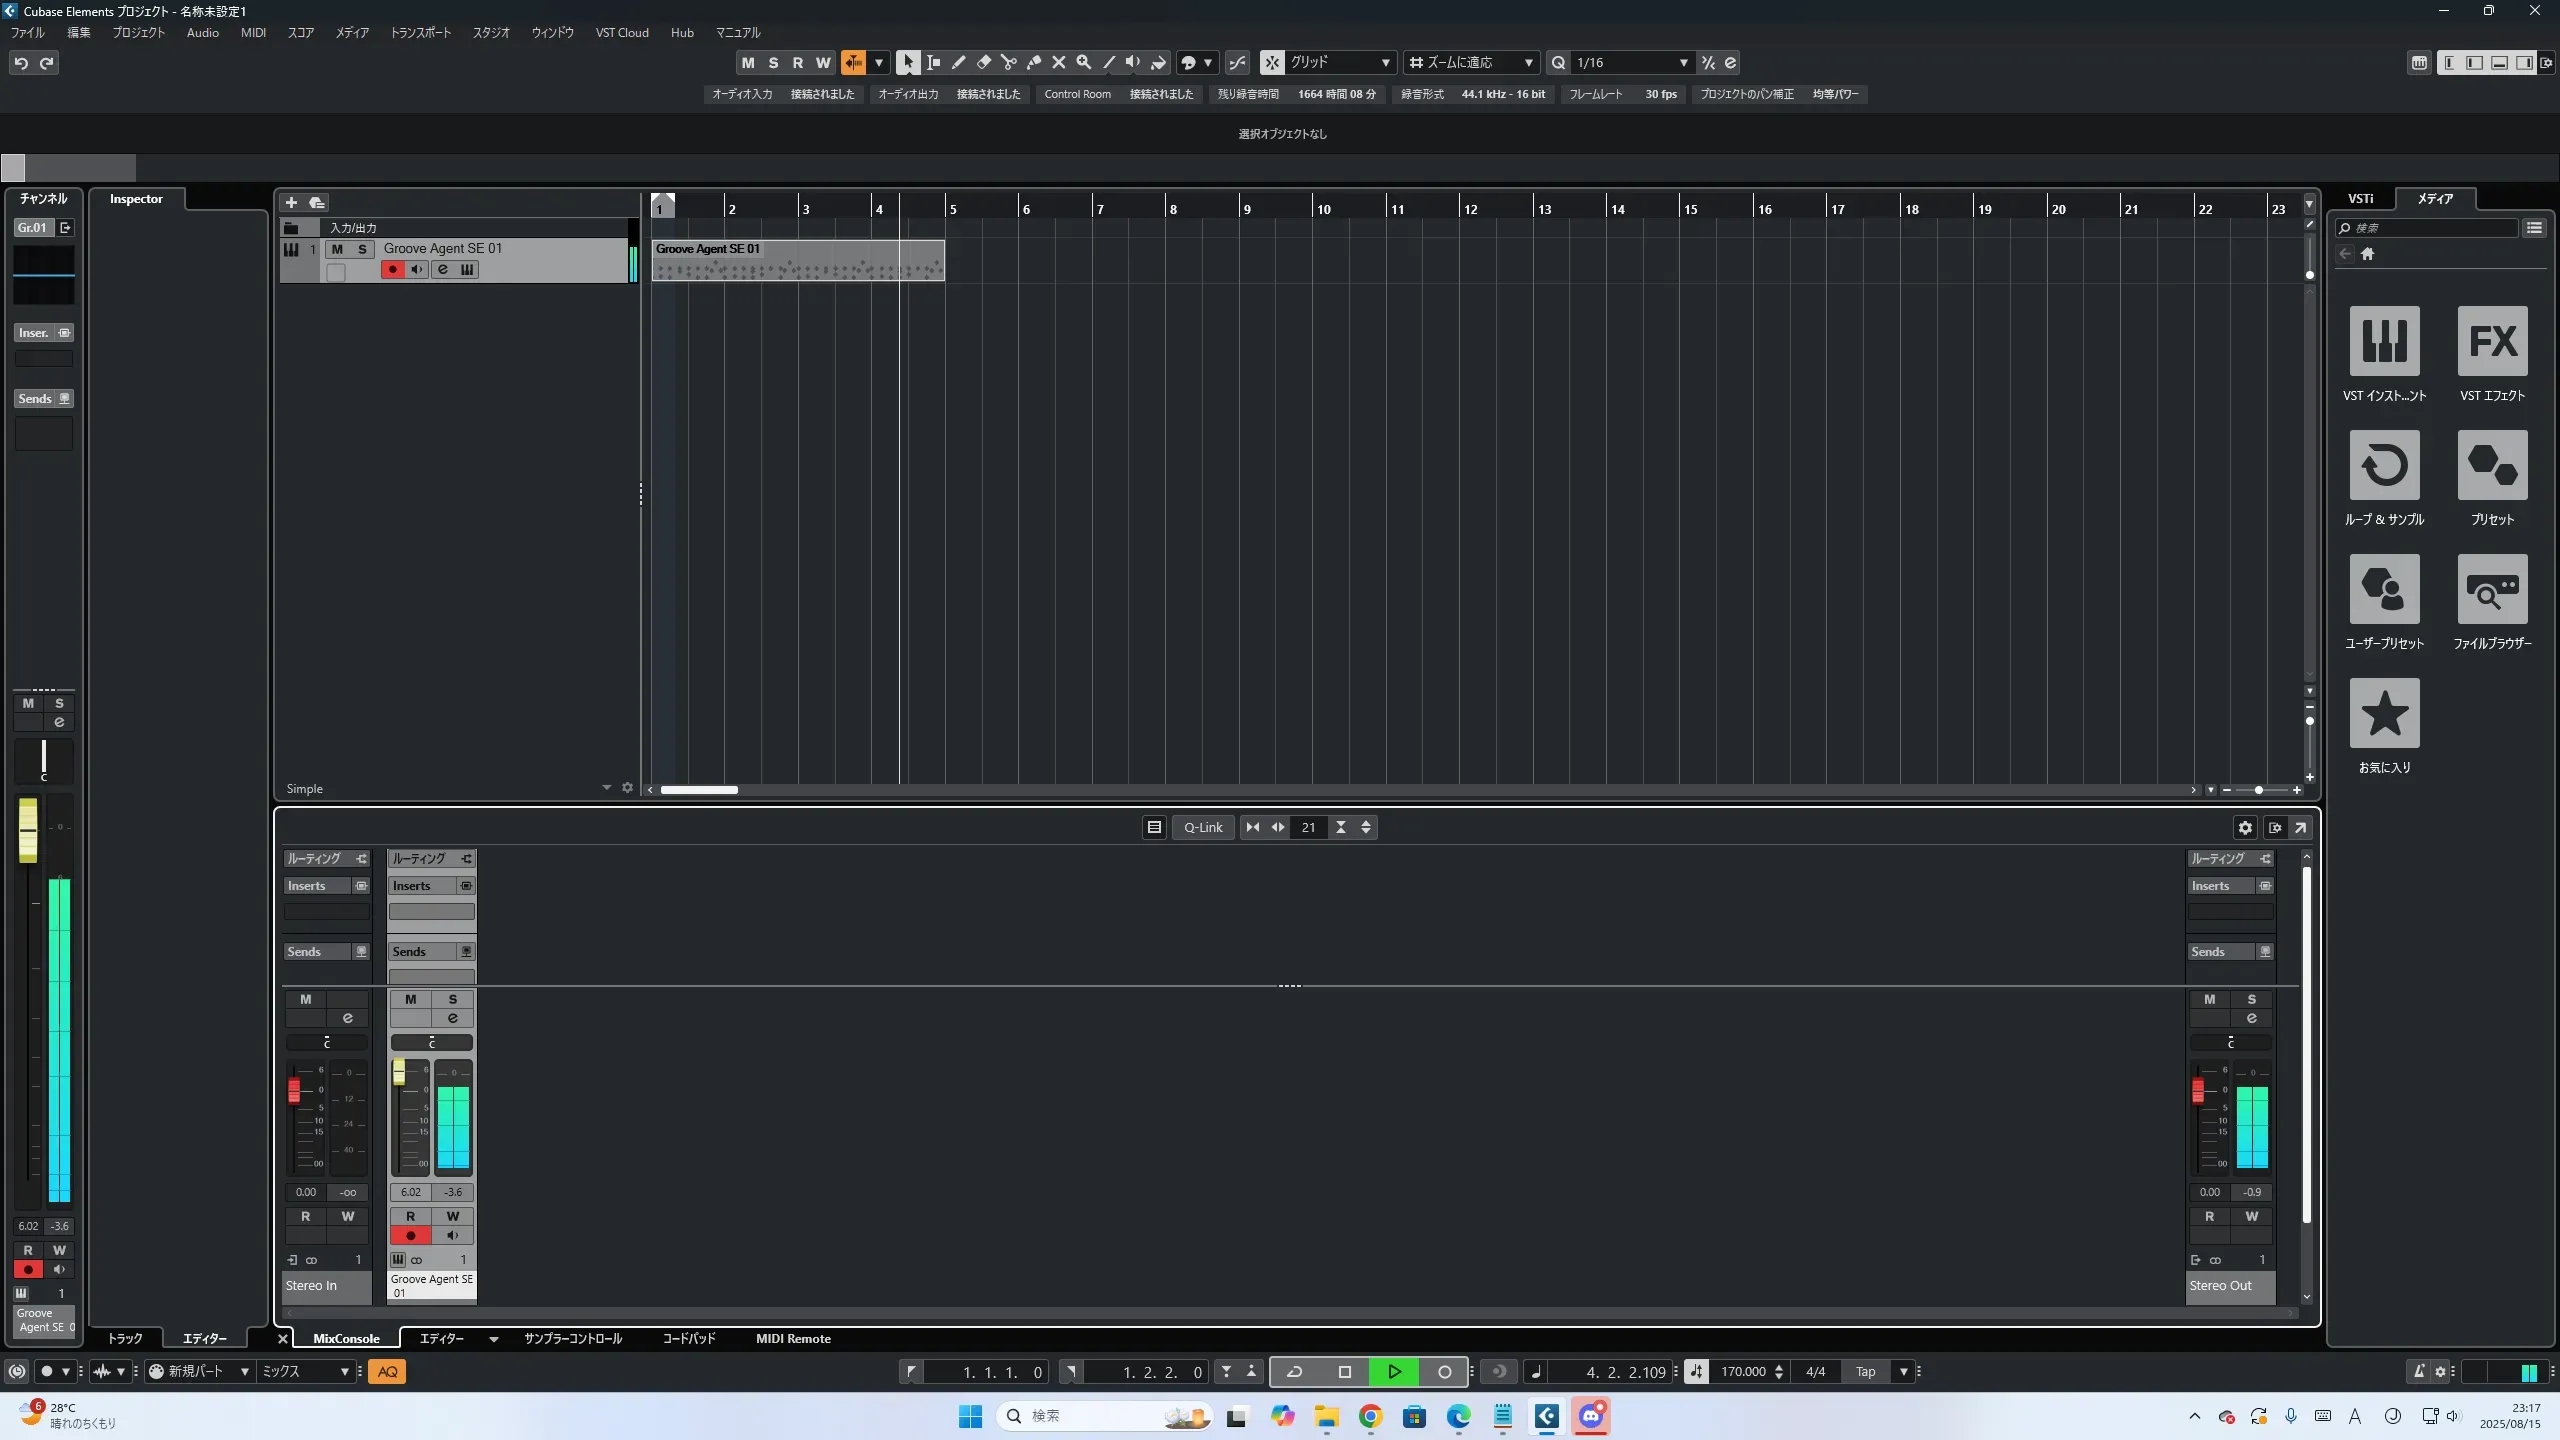Open VST Effects in media panel
This screenshot has height=1440, width=2560.
[2491, 341]
